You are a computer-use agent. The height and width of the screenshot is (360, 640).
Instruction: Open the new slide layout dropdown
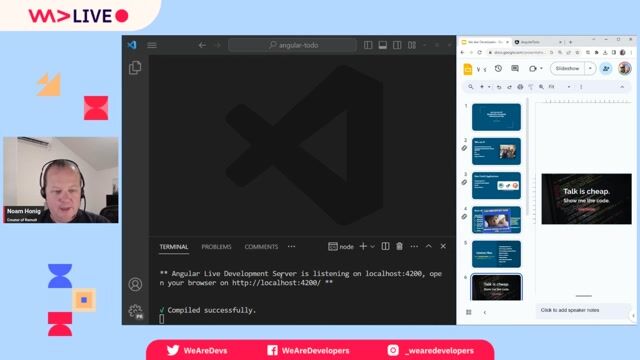[489, 87]
